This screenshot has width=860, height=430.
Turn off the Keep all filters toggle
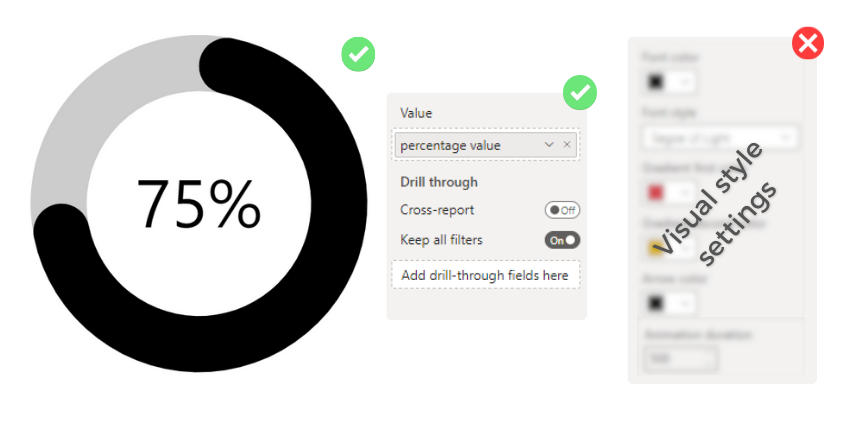coord(562,240)
